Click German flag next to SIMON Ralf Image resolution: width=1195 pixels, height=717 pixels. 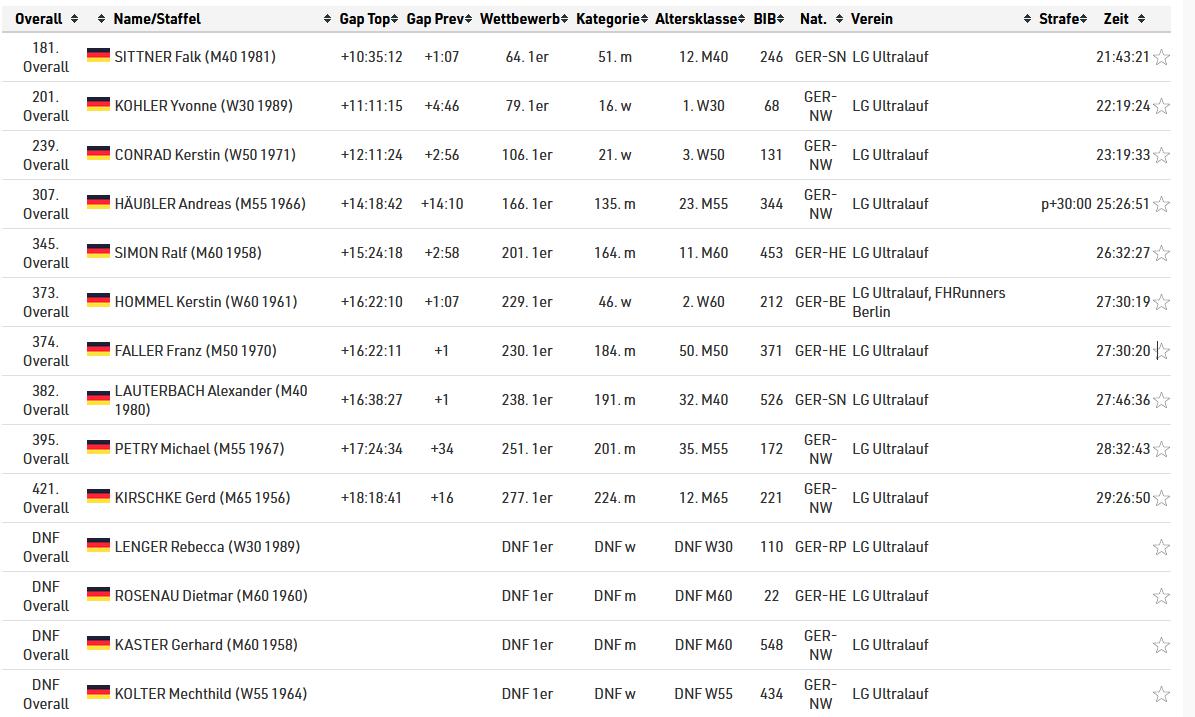98,252
